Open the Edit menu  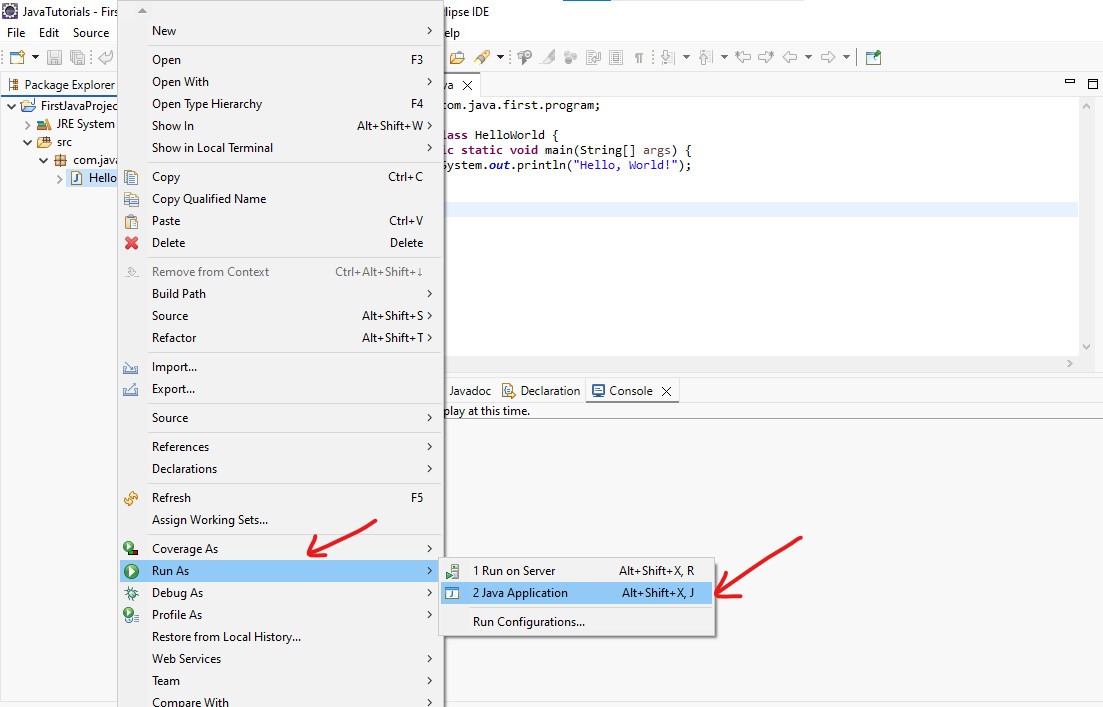click(x=49, y=32)
